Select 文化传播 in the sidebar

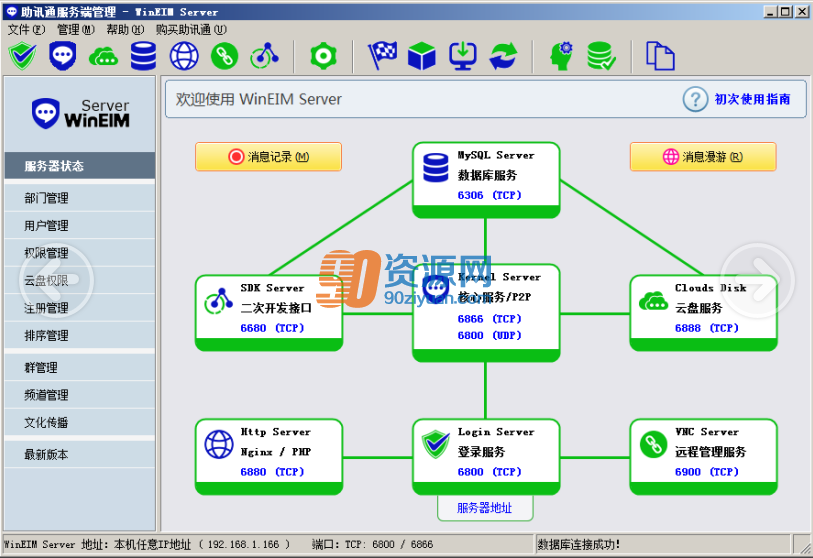(80, 422)
